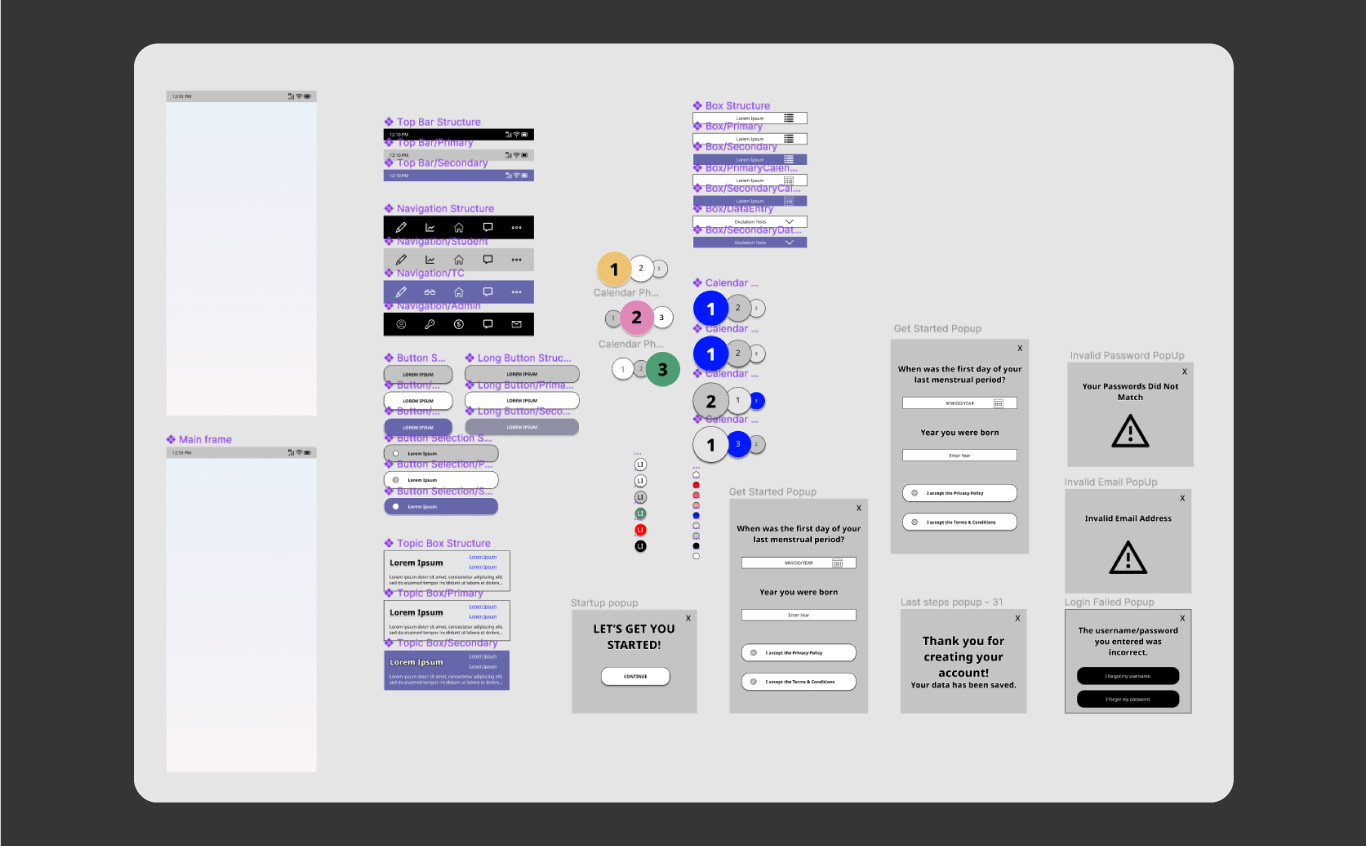Click CONTINUE button in Startup popup
Screen dimensions: 1366x846
[635, 677]
